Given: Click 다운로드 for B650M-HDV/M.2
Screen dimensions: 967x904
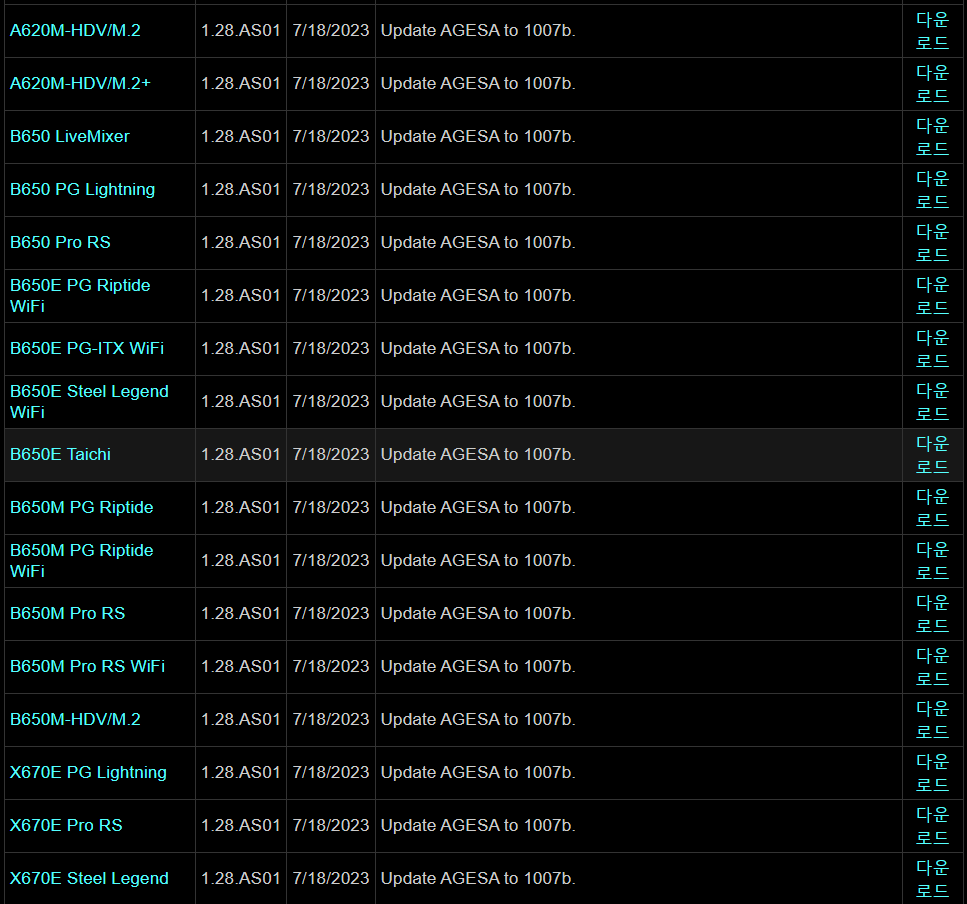Looking at the screenshot, I should pos(932,720).
